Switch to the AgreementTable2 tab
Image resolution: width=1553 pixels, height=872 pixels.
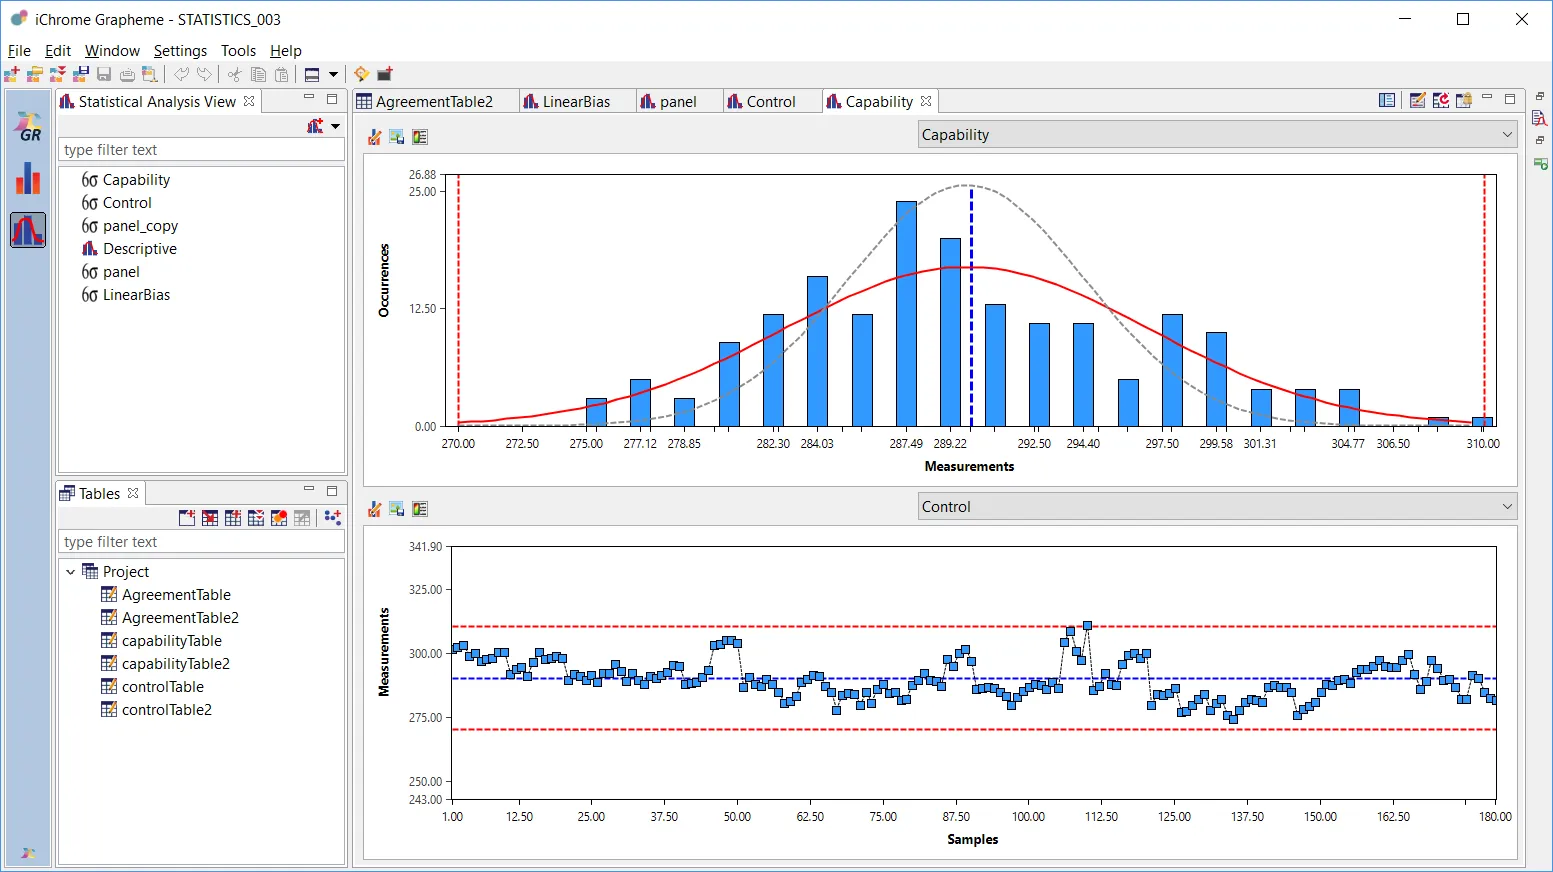[x=435, y=101]
